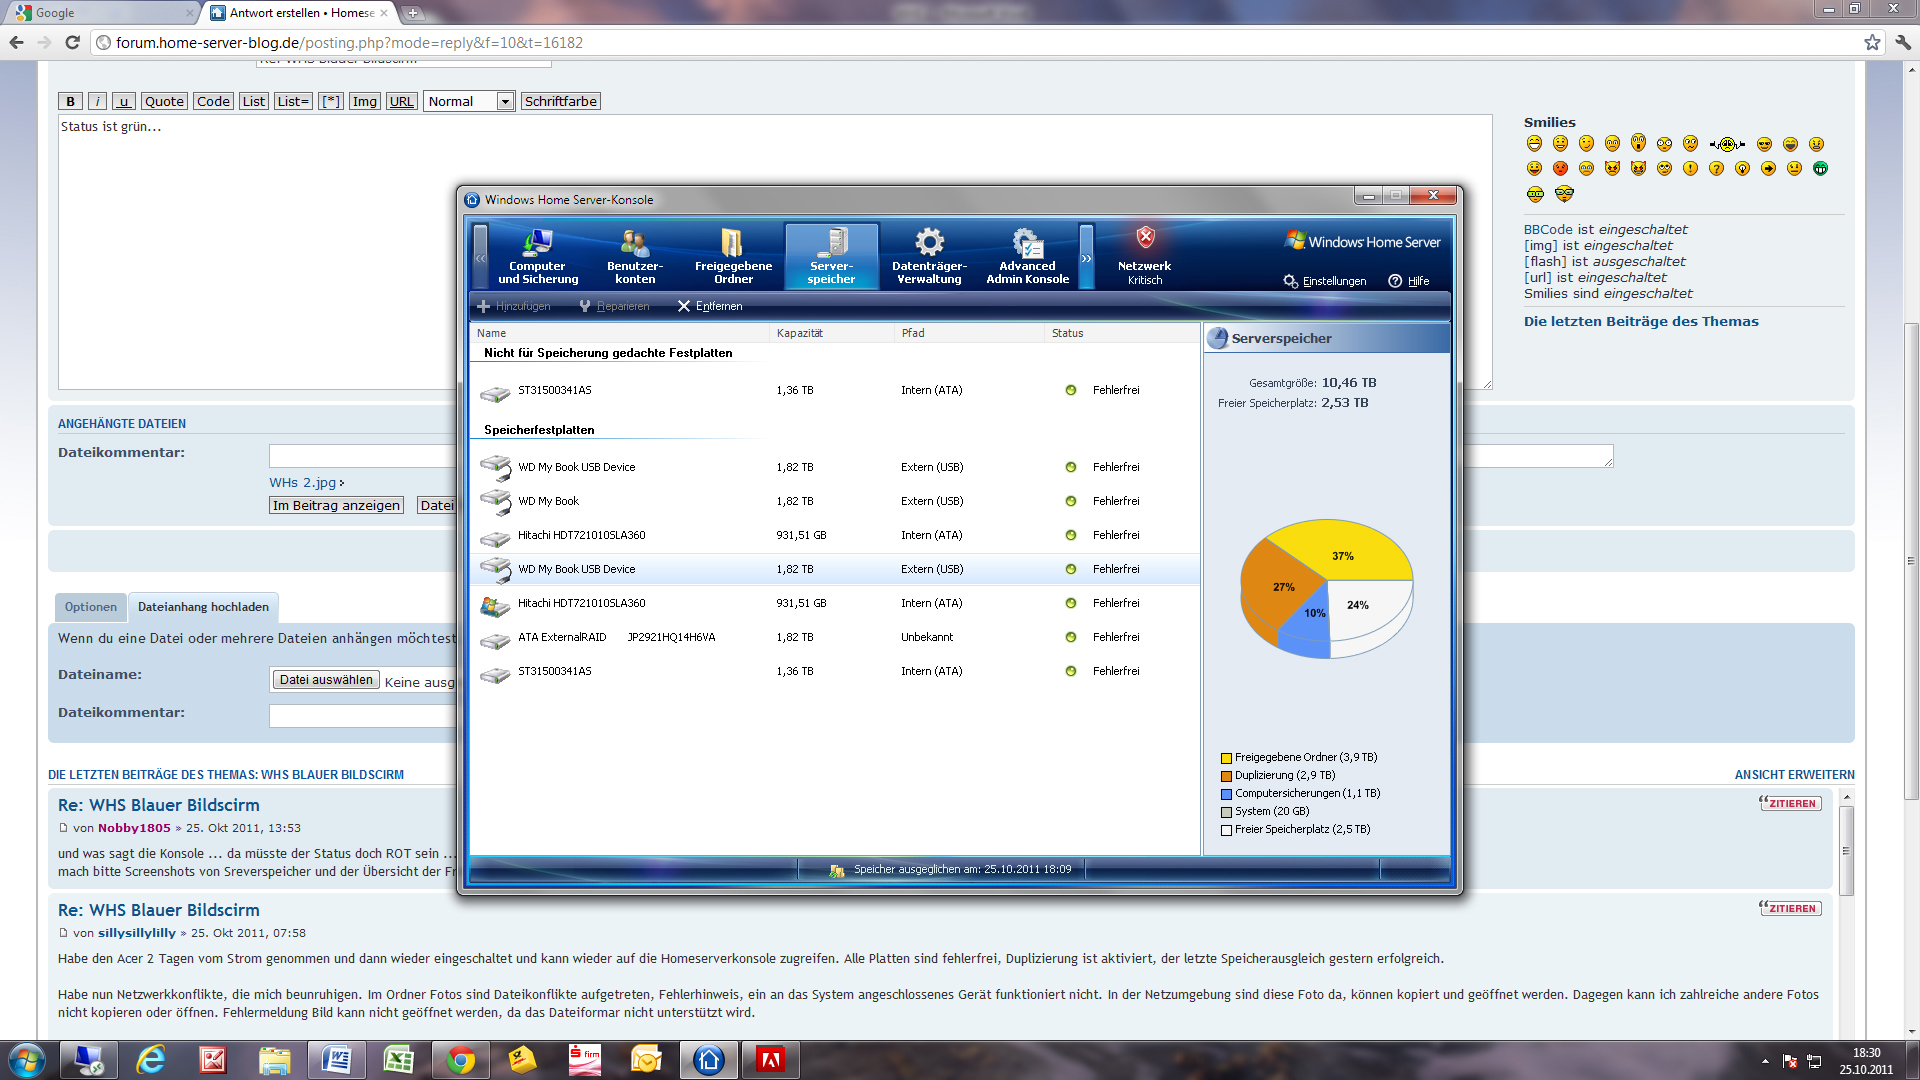
Task: Open Windows Start menu
Action: 27,1060
